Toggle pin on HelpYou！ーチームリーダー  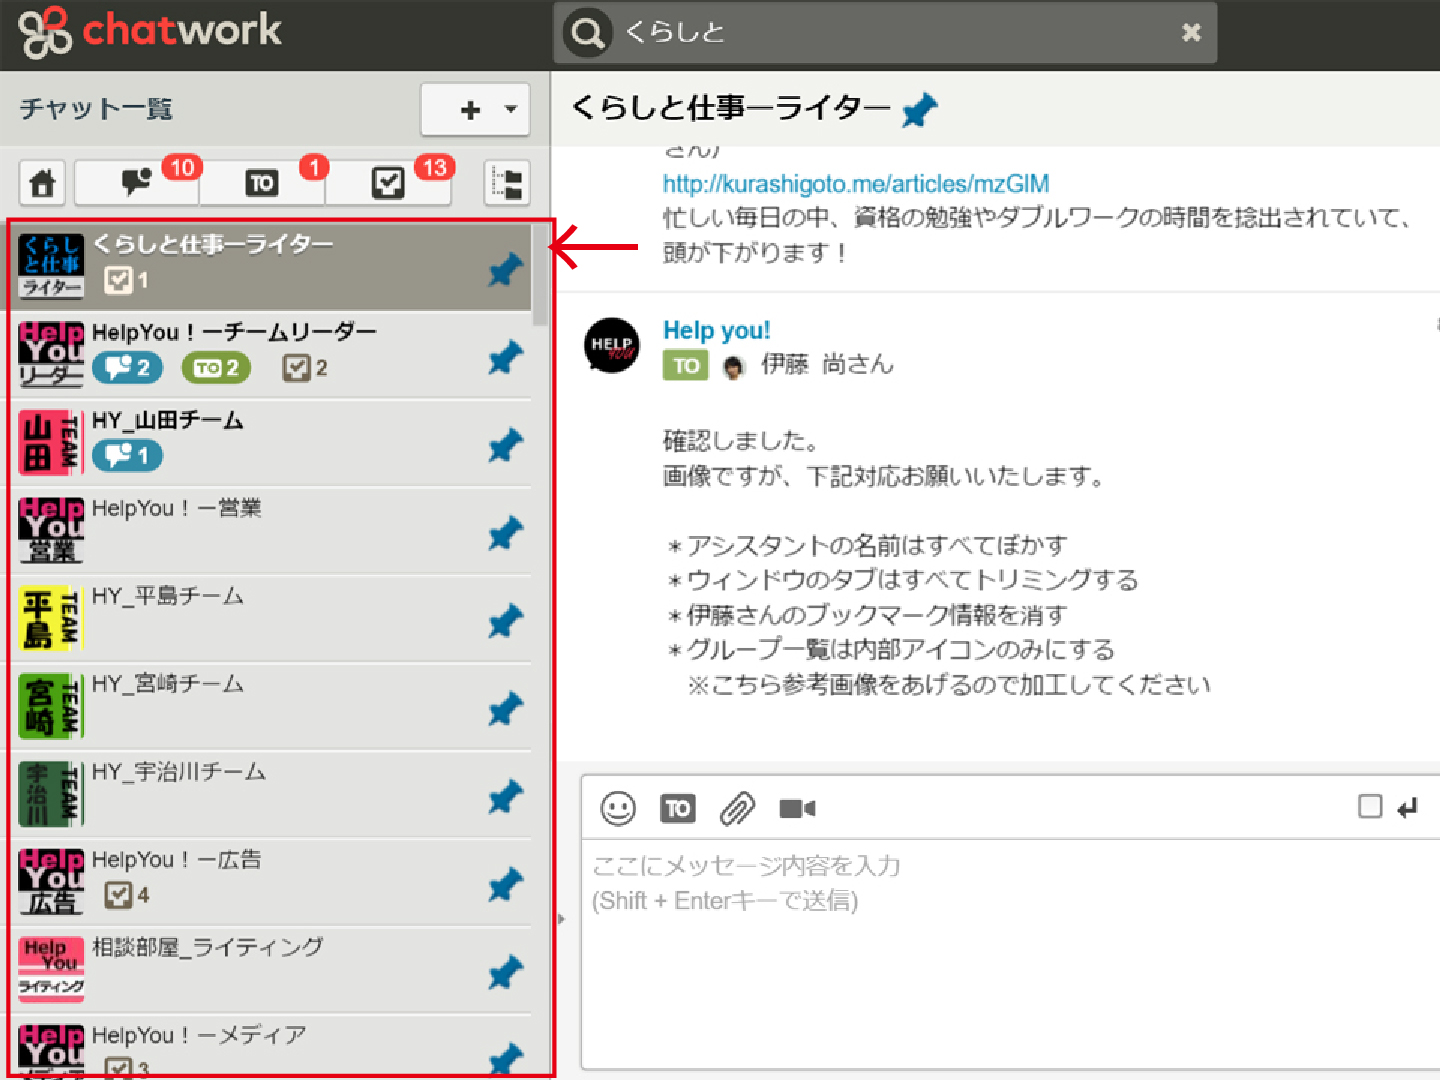click(505, 357)
